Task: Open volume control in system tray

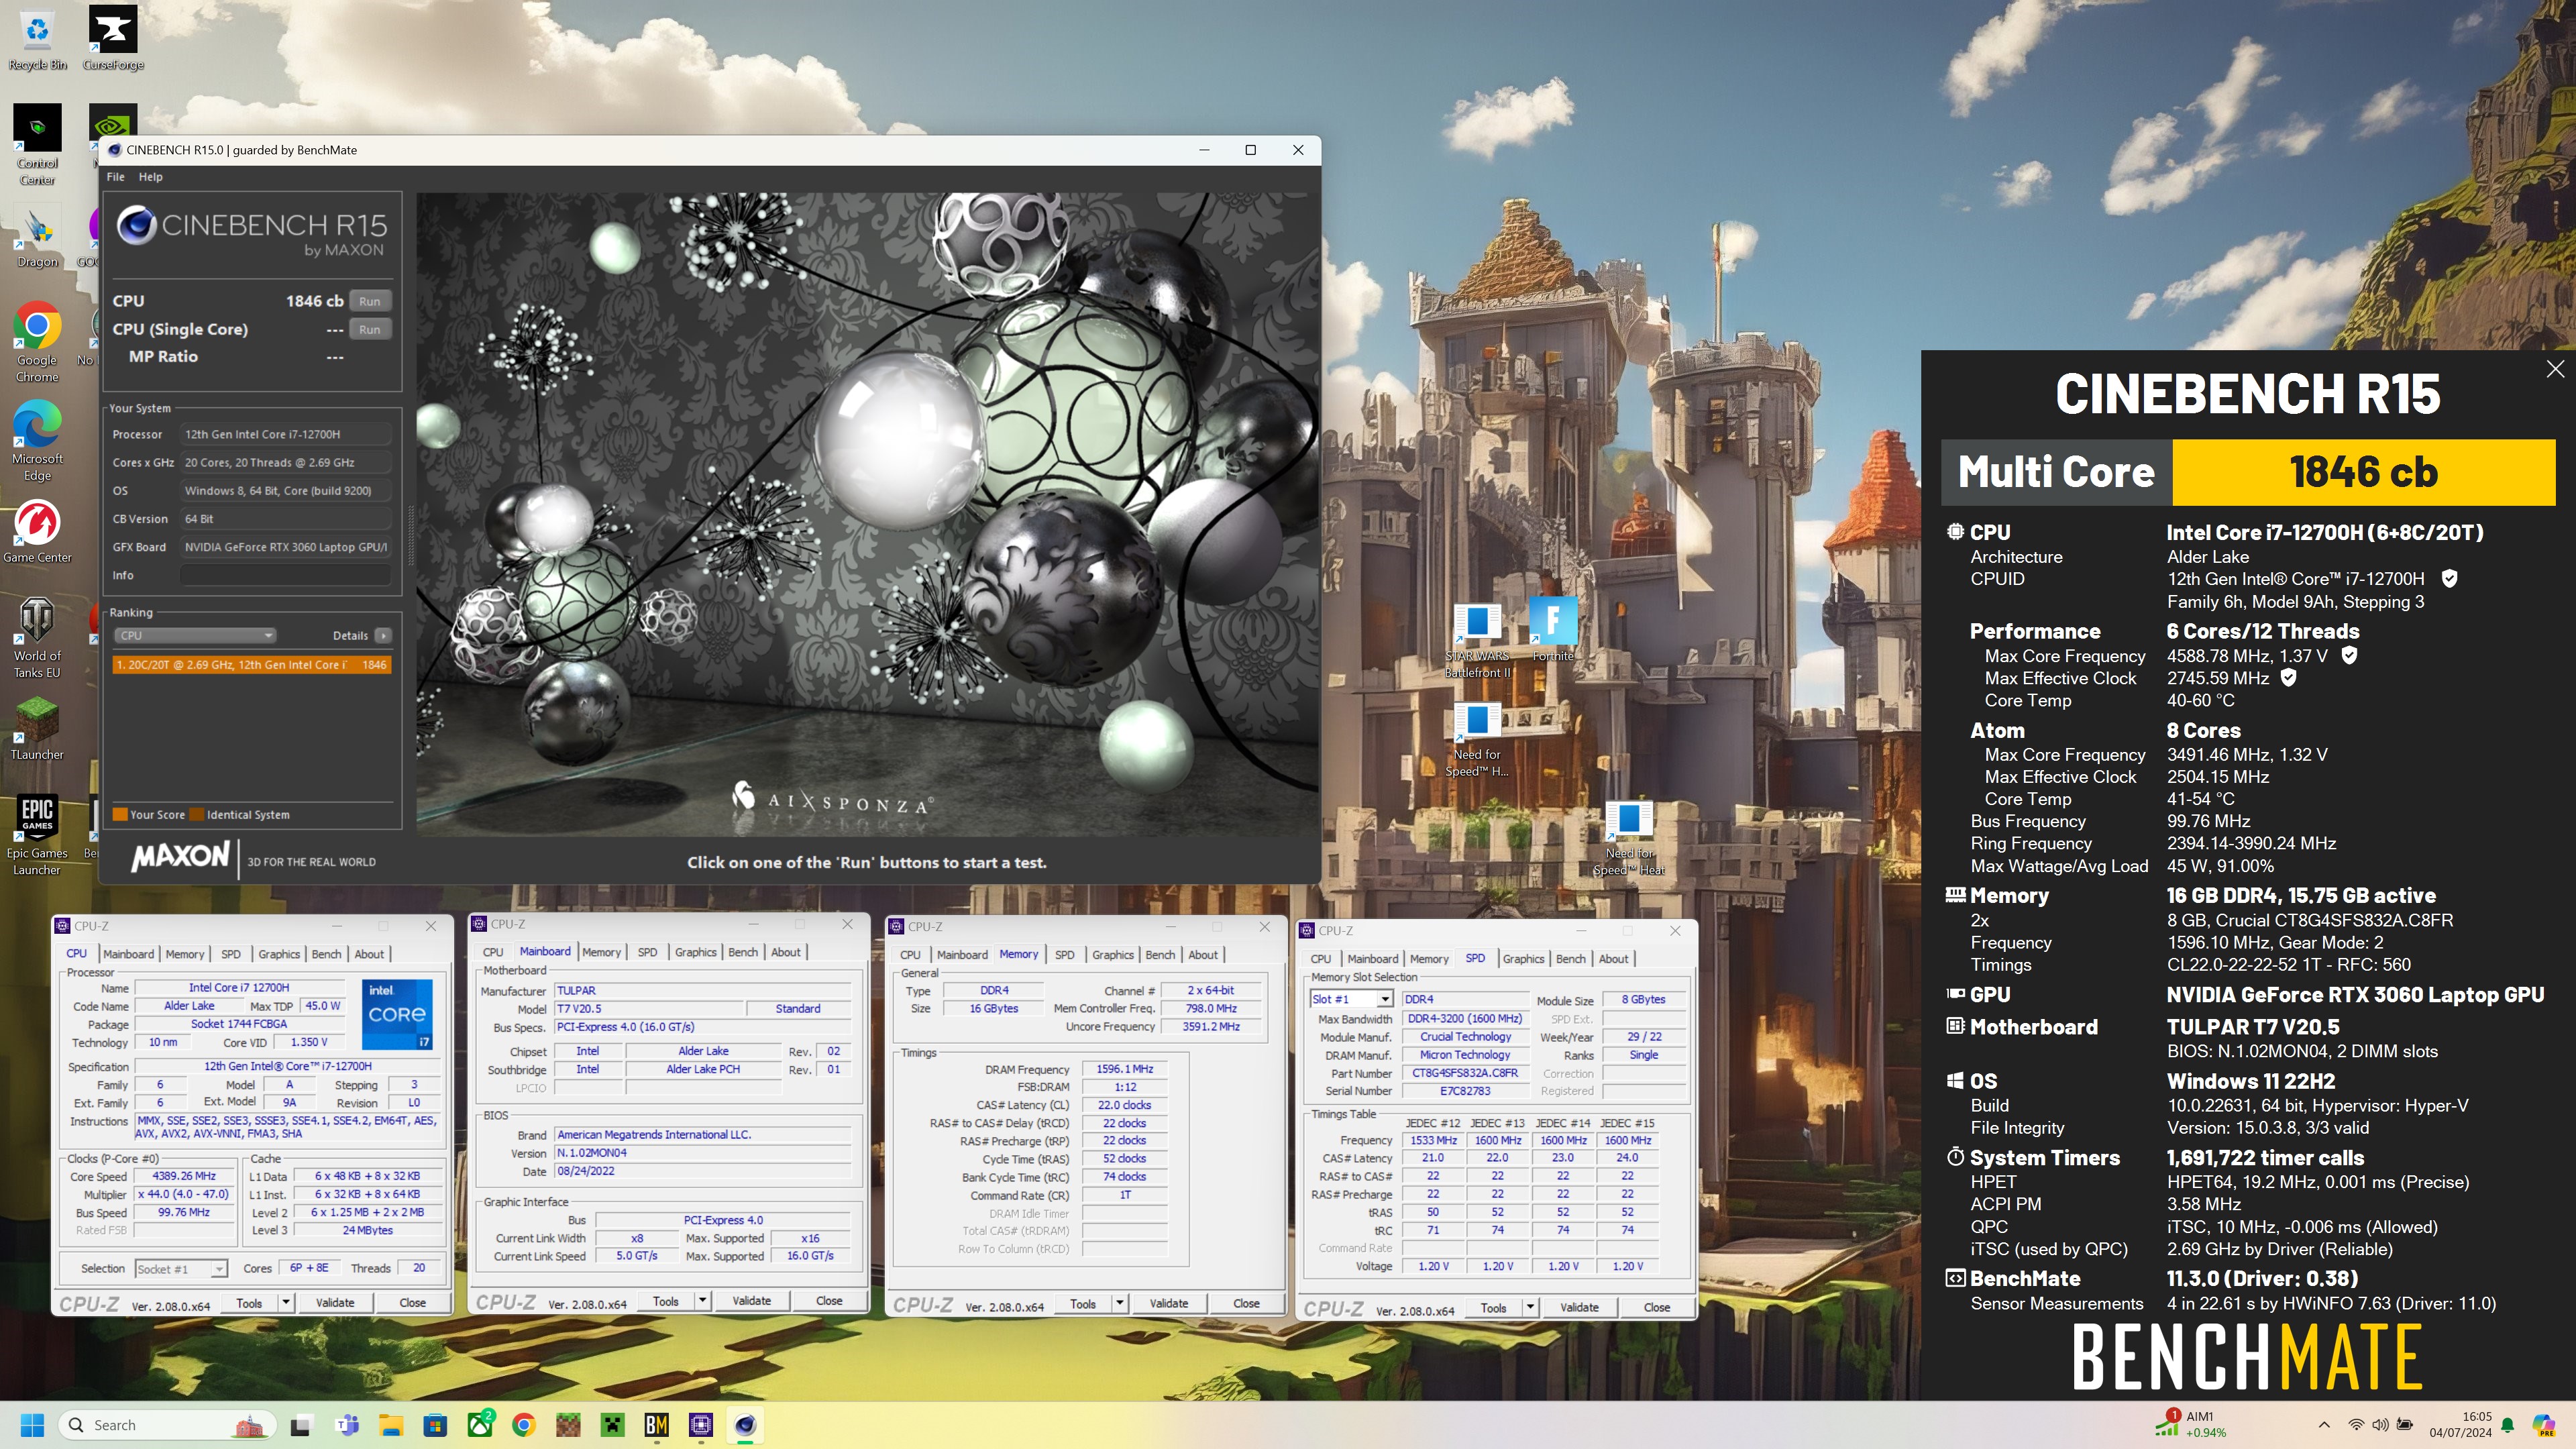Action: coord(2380,1425)
